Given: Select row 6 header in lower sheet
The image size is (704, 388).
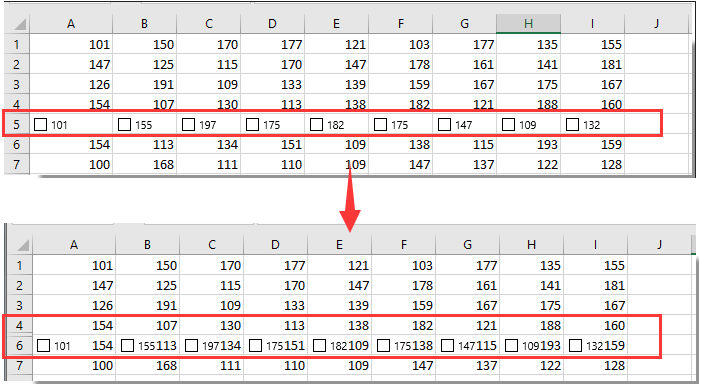Looking at the screenshot, I should [19, 345].
